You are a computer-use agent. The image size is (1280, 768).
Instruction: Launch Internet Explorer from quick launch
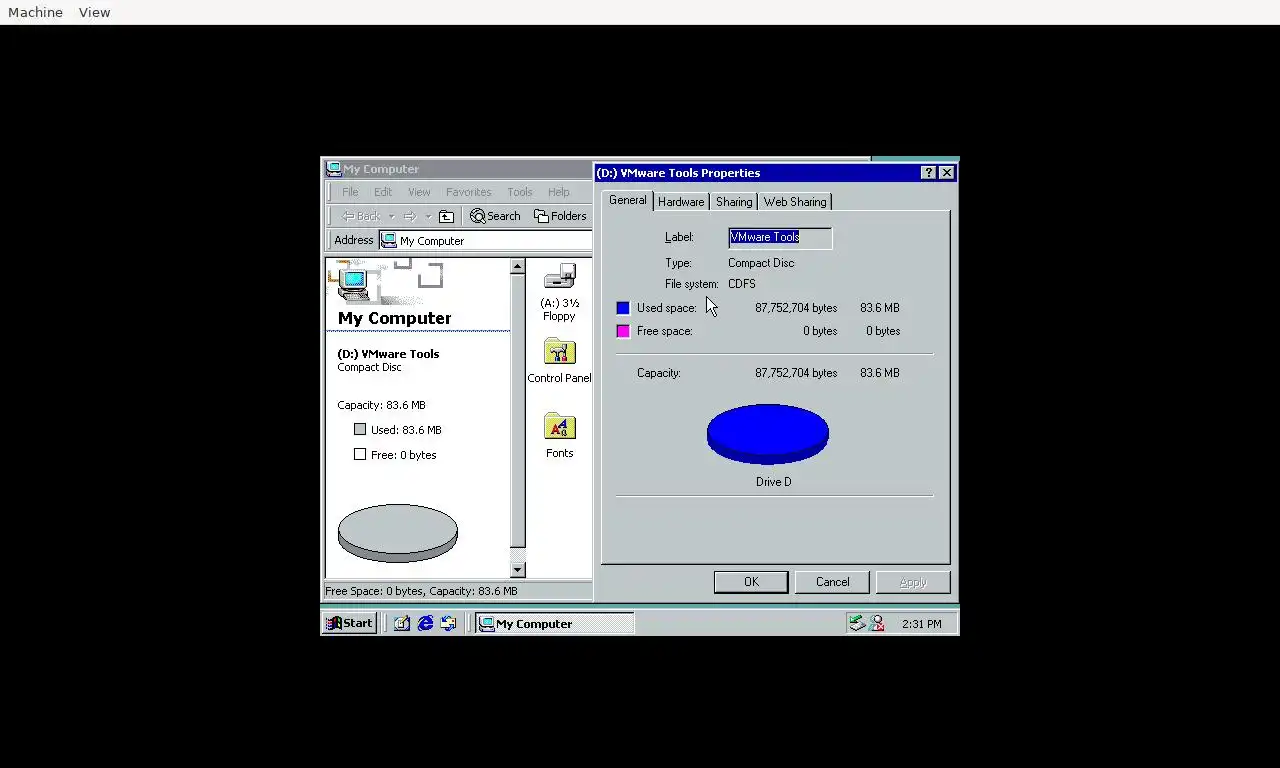click(x=425, y=623)
